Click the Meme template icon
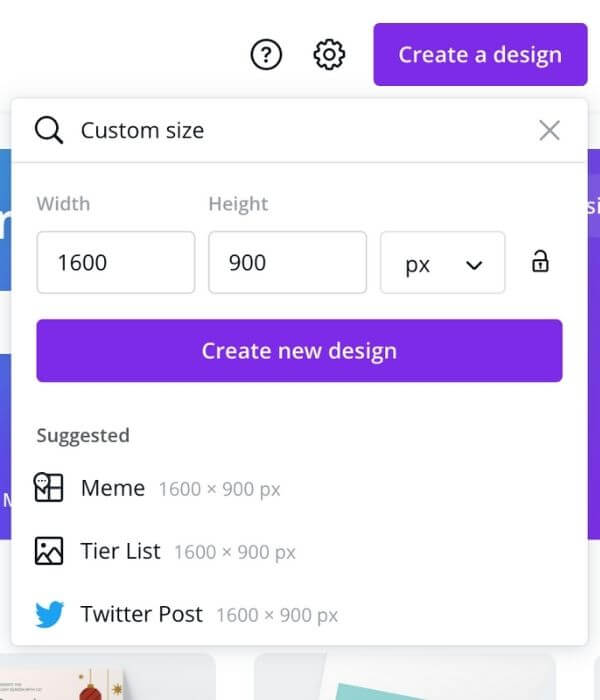 click(49, 488)
